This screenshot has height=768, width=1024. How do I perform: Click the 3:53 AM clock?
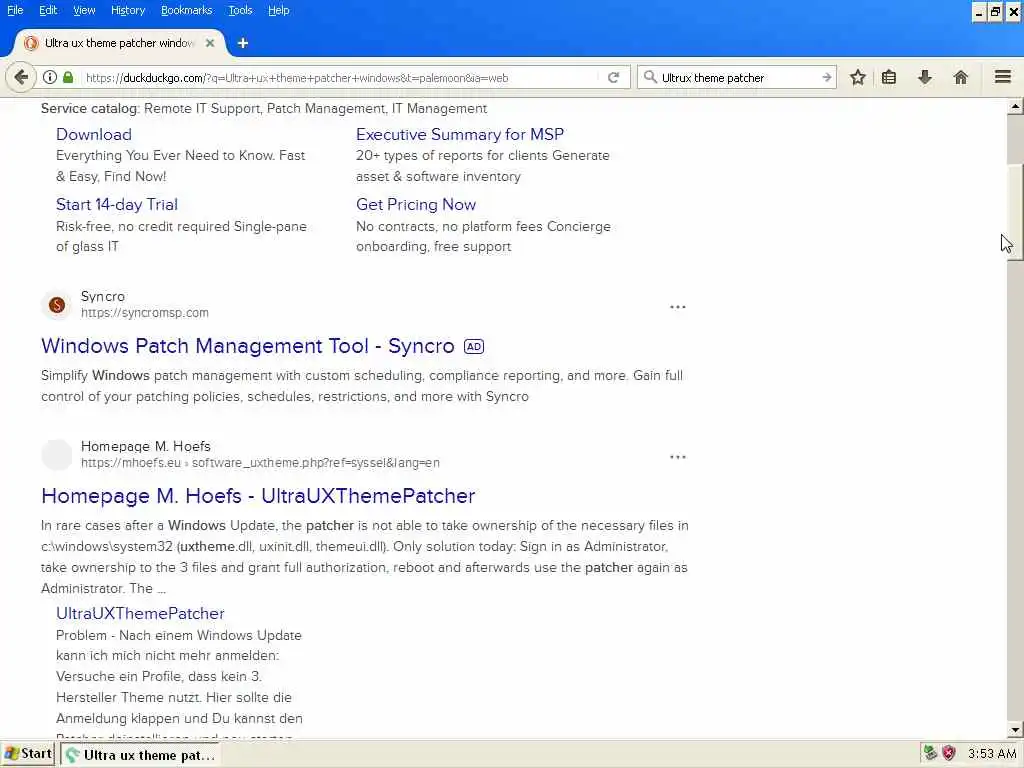[x=991, y=754]
